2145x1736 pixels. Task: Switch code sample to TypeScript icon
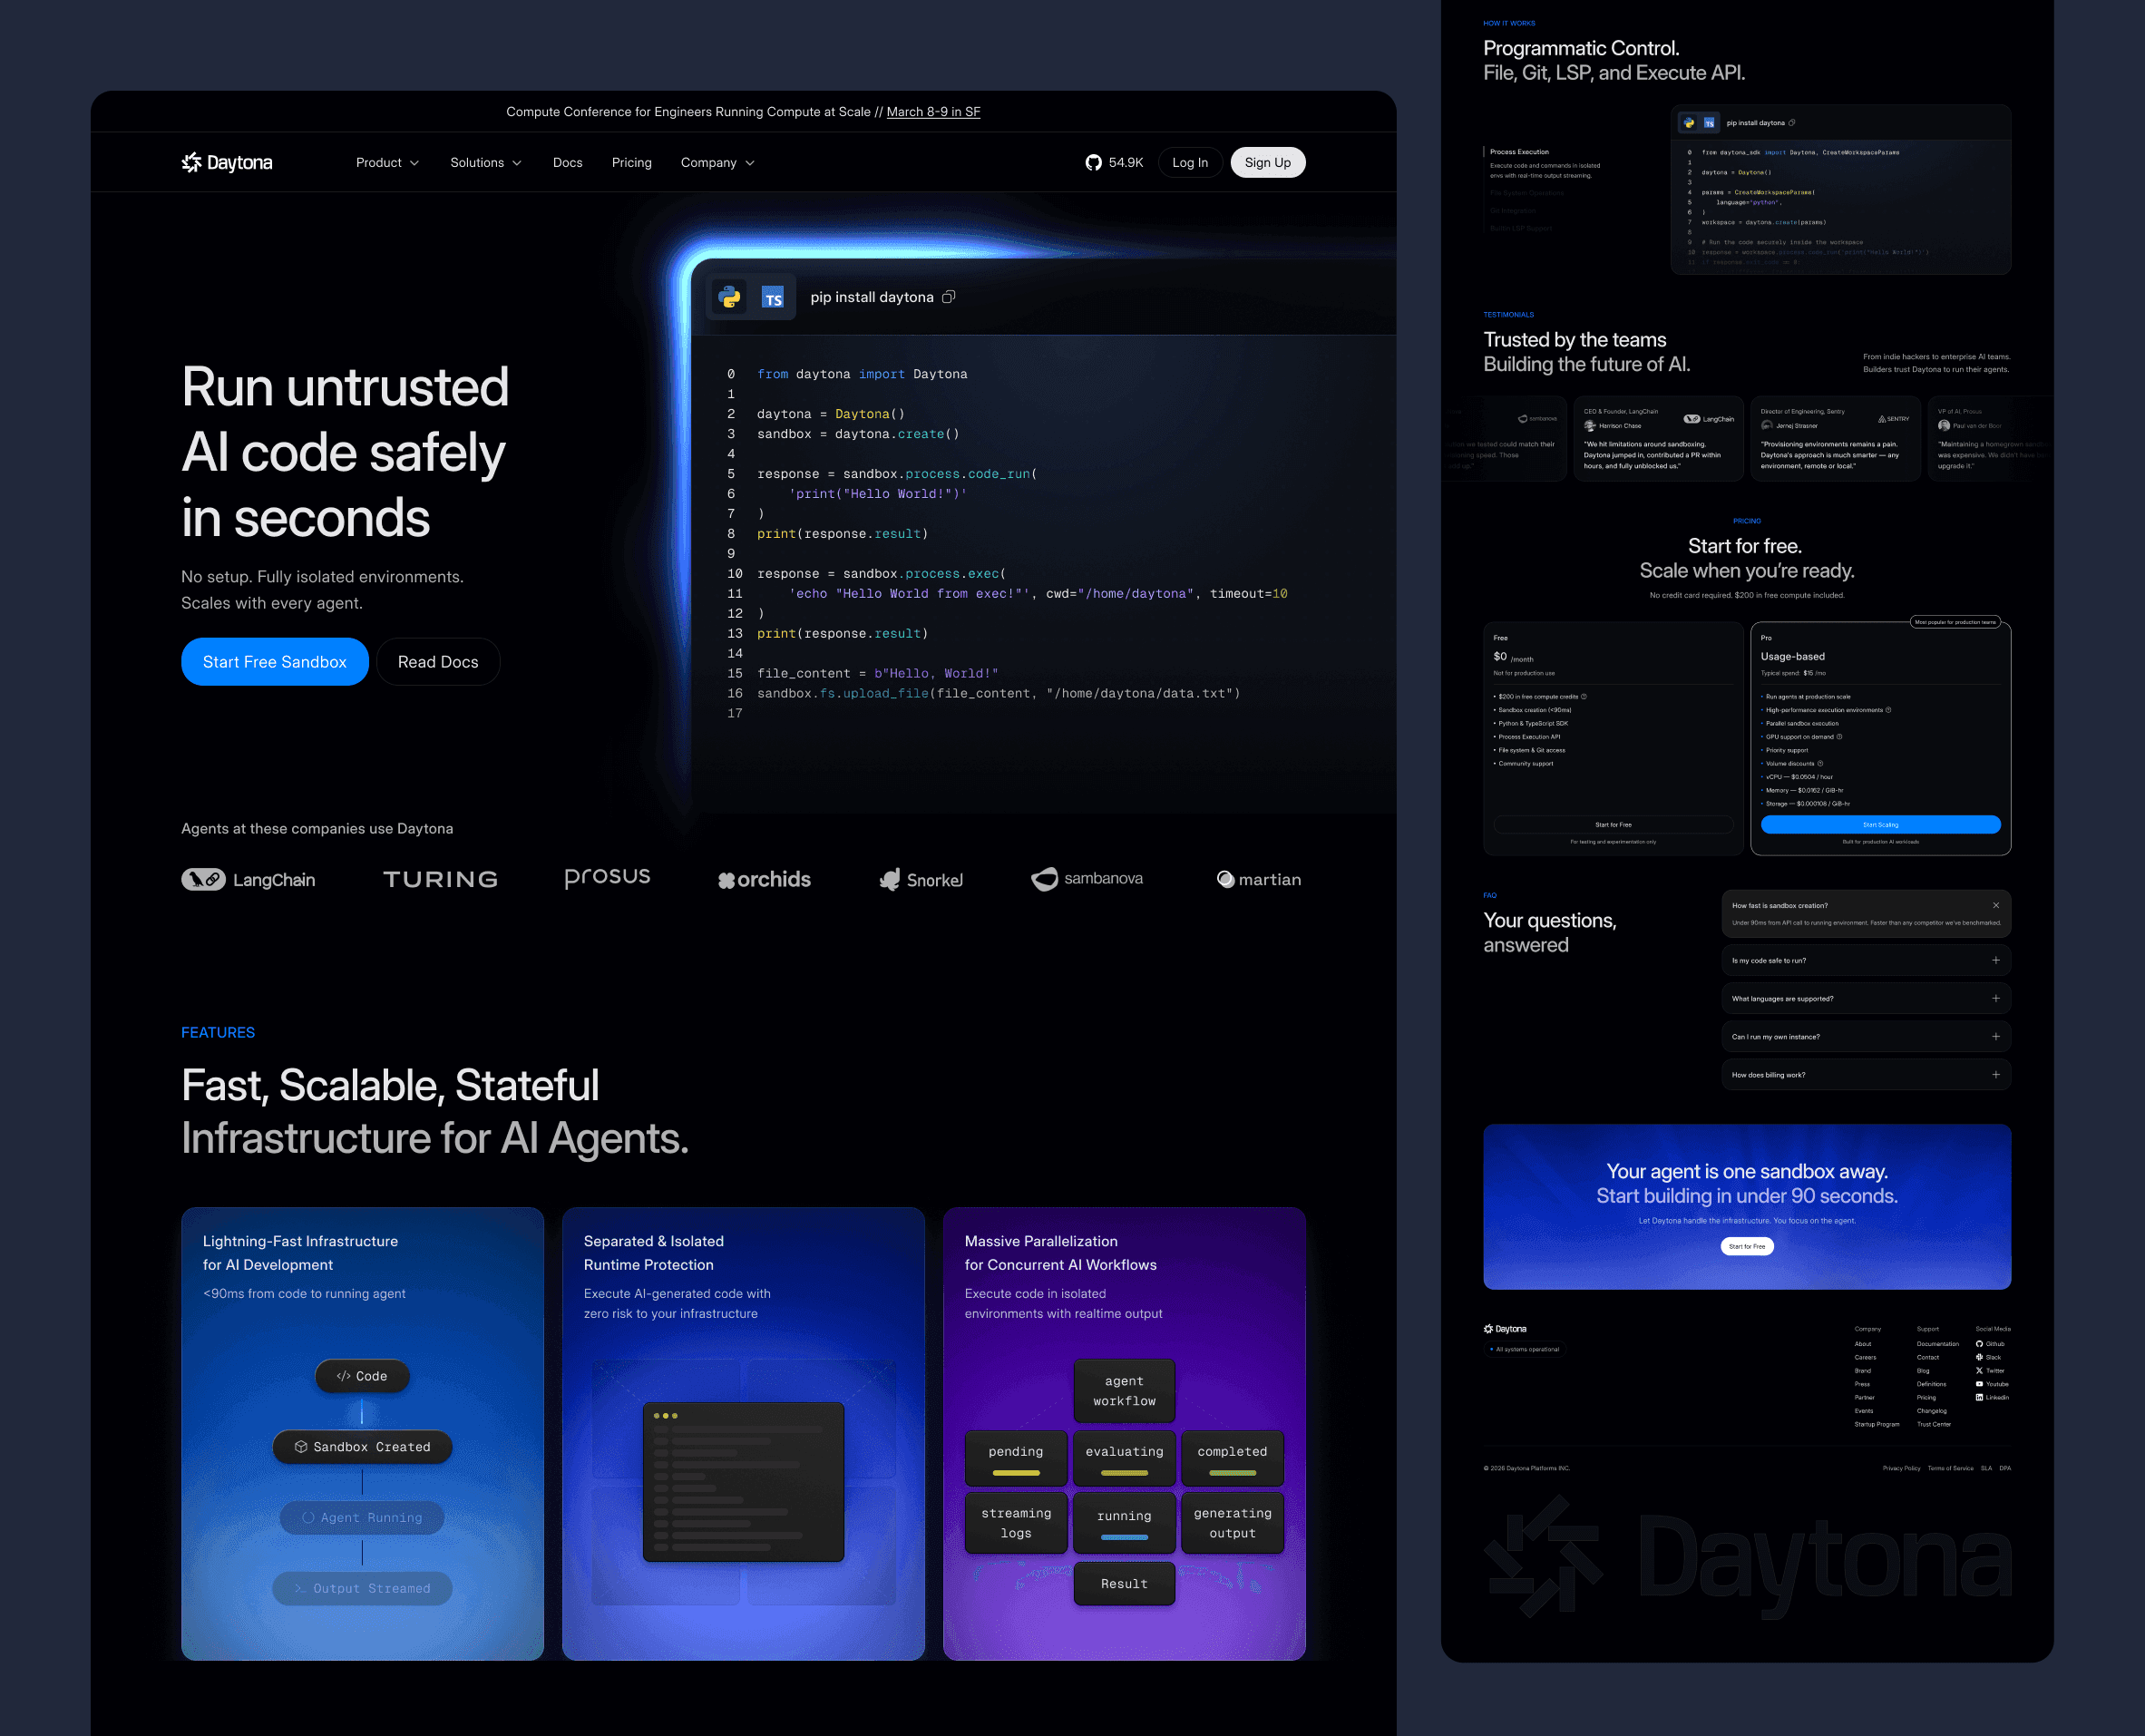[x=772, y=297]
